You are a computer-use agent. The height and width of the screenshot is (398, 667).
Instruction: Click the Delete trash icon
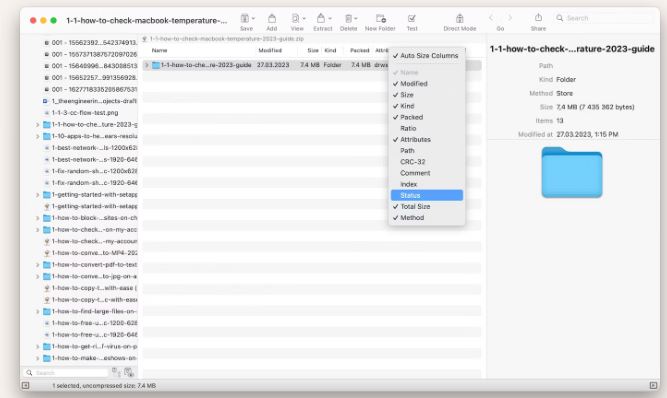pyautogui.click(x=348, y=18)
